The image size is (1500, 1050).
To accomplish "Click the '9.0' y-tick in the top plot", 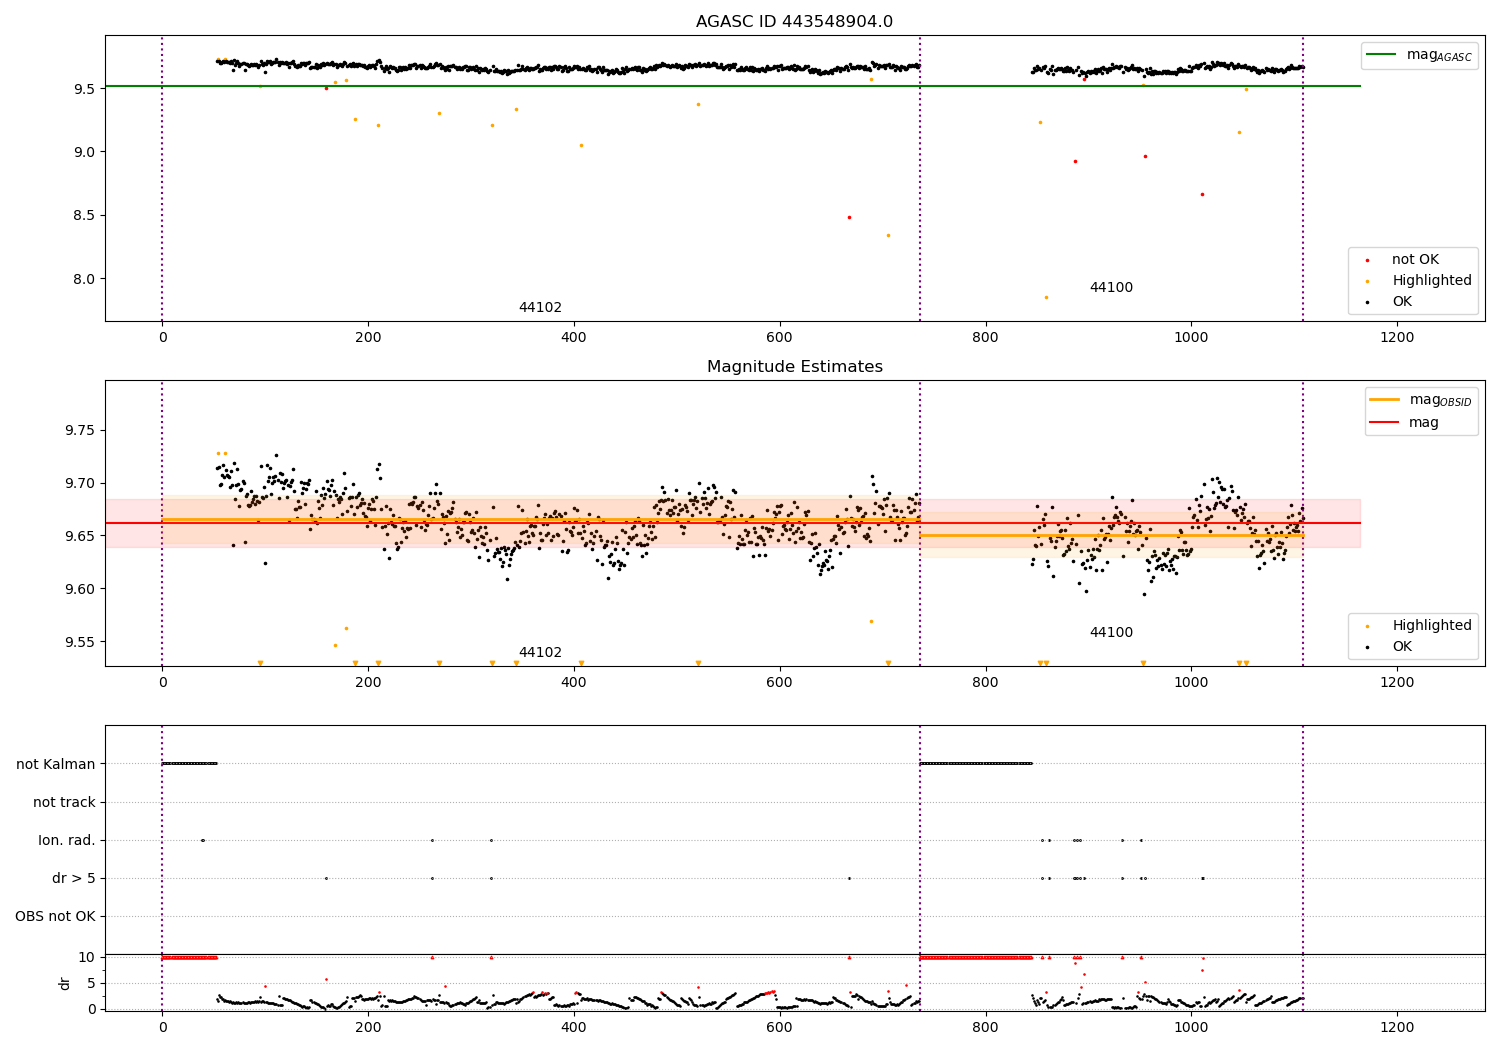I will 83,152.
